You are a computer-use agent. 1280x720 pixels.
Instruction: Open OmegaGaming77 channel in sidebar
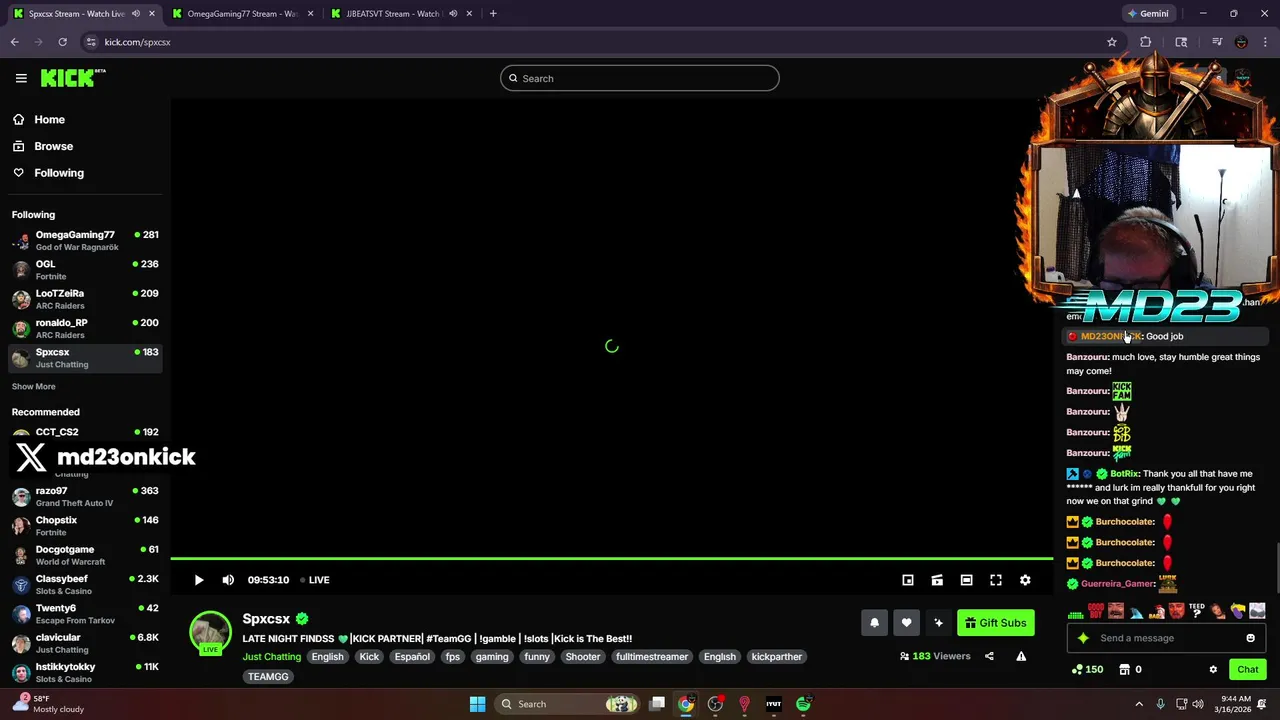pyautogui.click(x=85, y=240)
